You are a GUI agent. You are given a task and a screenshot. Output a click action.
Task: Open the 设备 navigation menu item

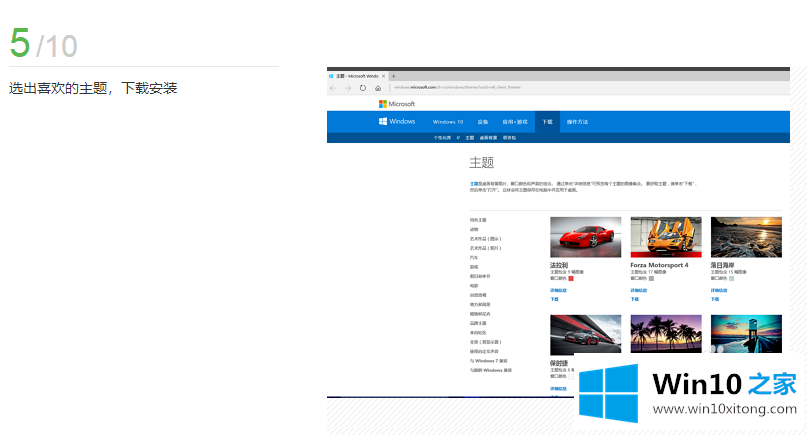point(482,122)
